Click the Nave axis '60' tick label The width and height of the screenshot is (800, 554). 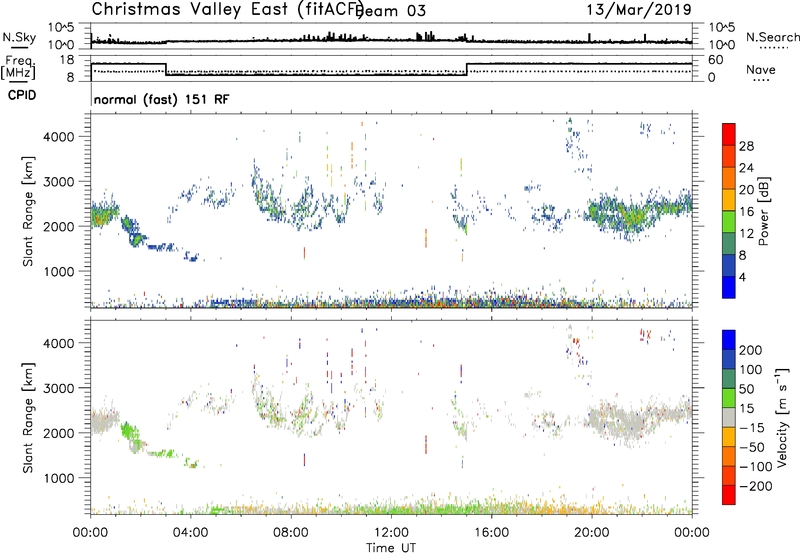click(x=716, y=60)
